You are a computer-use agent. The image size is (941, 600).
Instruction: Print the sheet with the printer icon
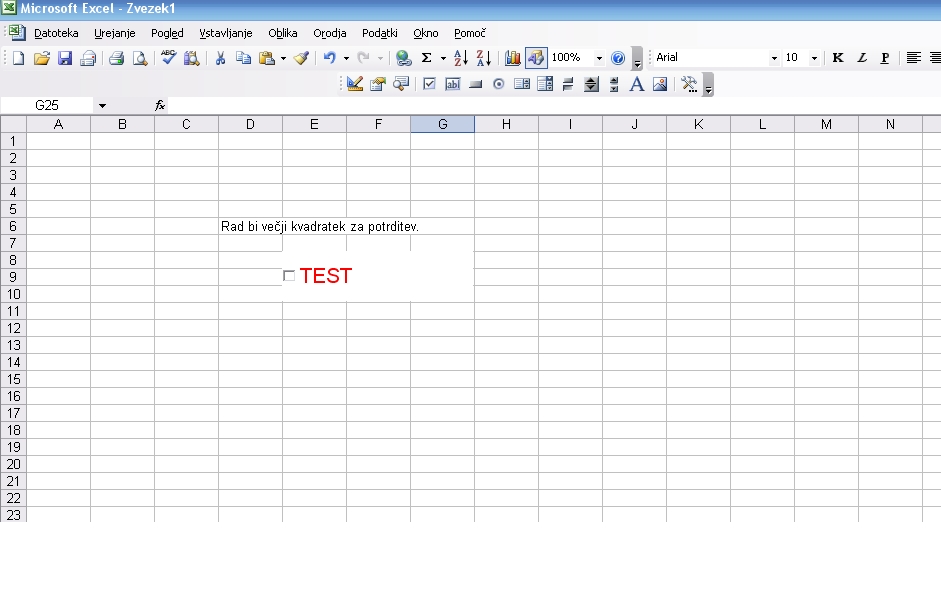116,58
